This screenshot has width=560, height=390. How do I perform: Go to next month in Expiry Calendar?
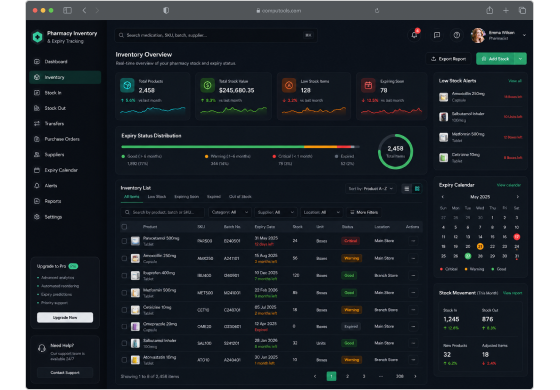click(518, 197)
